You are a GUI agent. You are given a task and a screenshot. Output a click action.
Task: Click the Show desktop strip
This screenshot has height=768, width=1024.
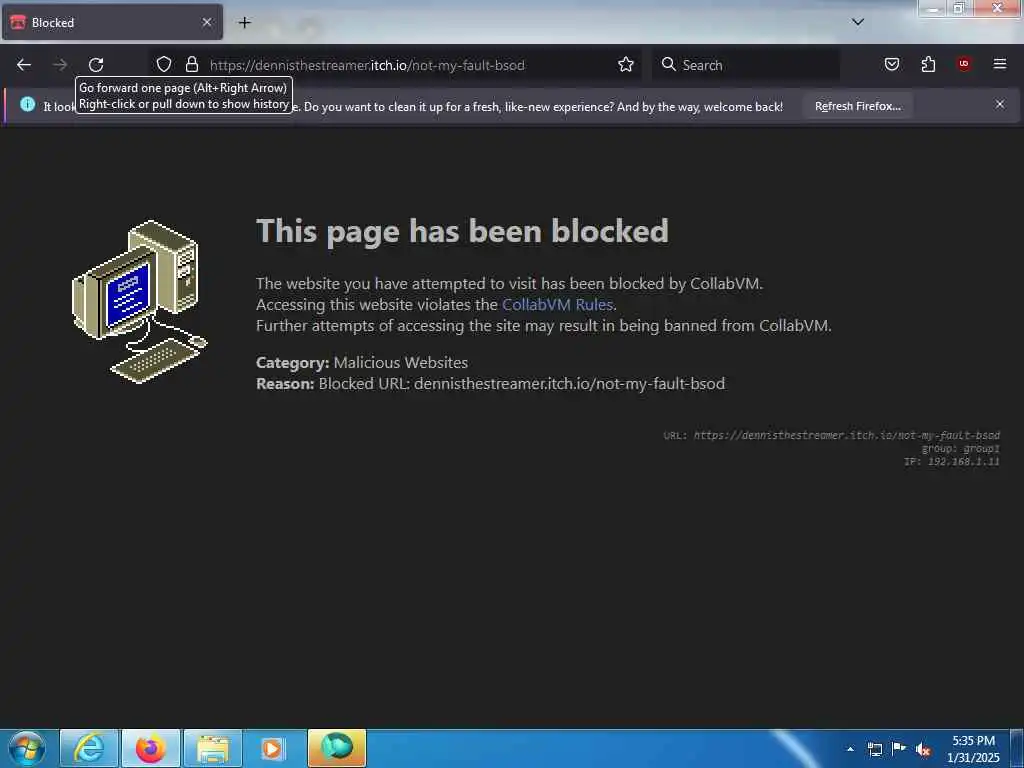pyautogui.click(x=1016, y=748)
